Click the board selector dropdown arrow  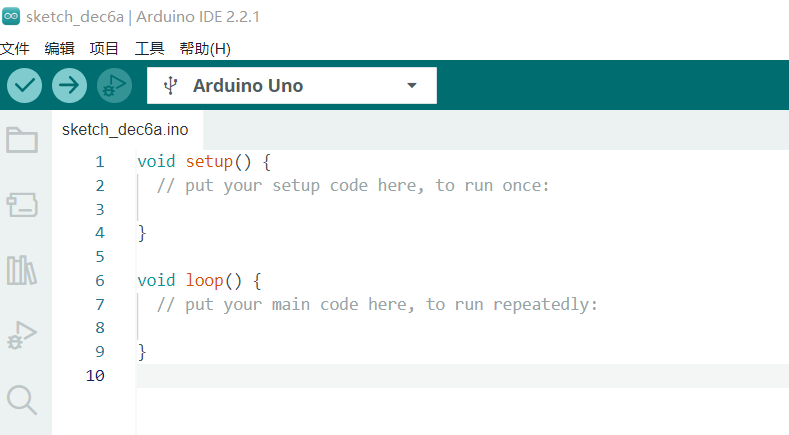pyautogui.click(x=412, y=86)
